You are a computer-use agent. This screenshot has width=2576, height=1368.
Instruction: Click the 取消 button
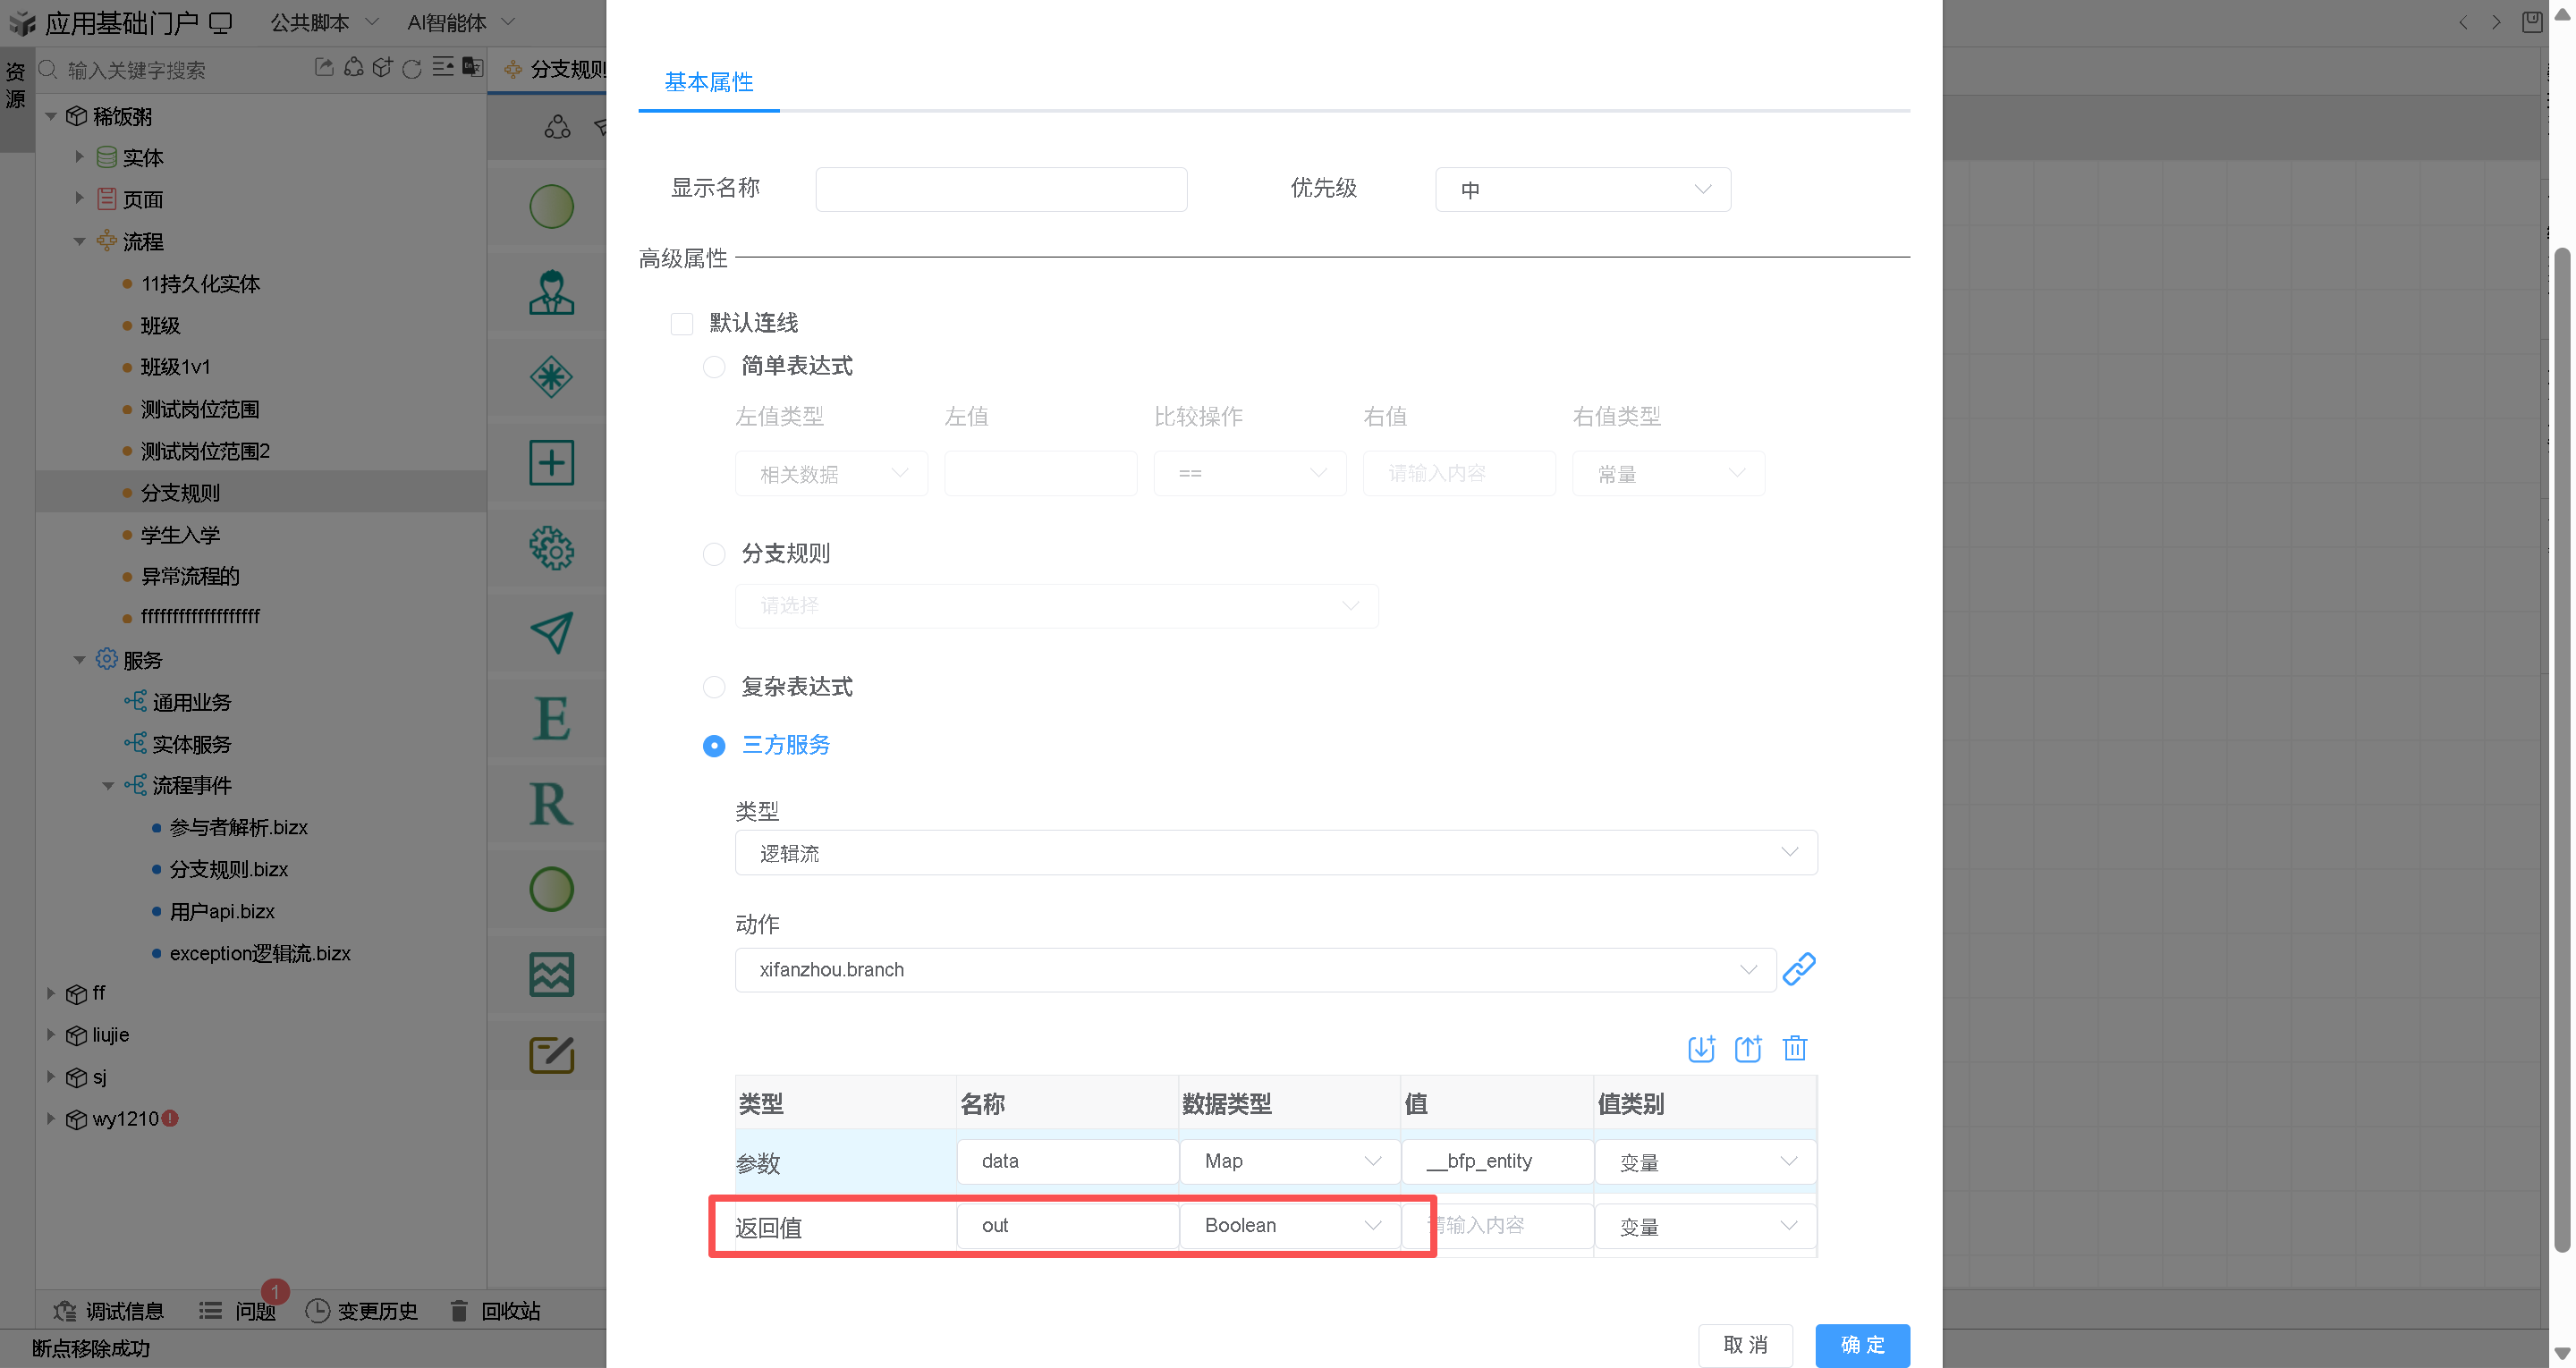click(x=1745, y=1345)
